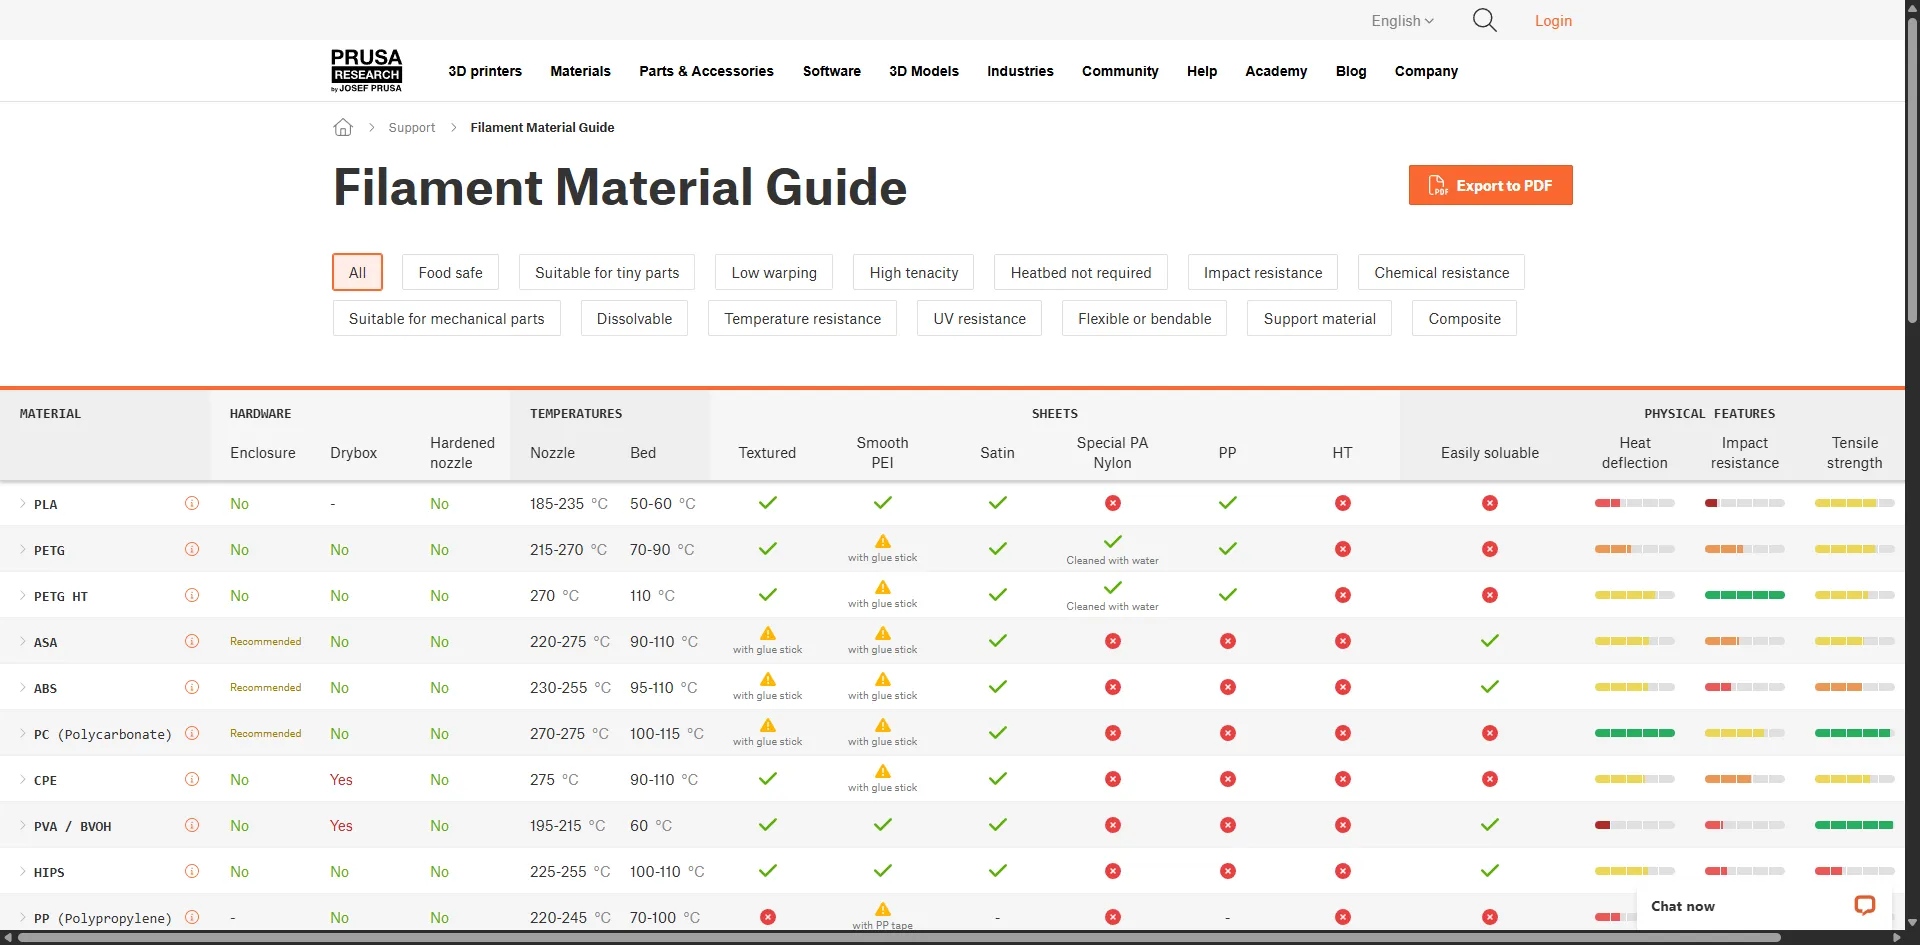Expand the ASA row
The width and height of the screenshot is (1920, 945).
point(23,641)
